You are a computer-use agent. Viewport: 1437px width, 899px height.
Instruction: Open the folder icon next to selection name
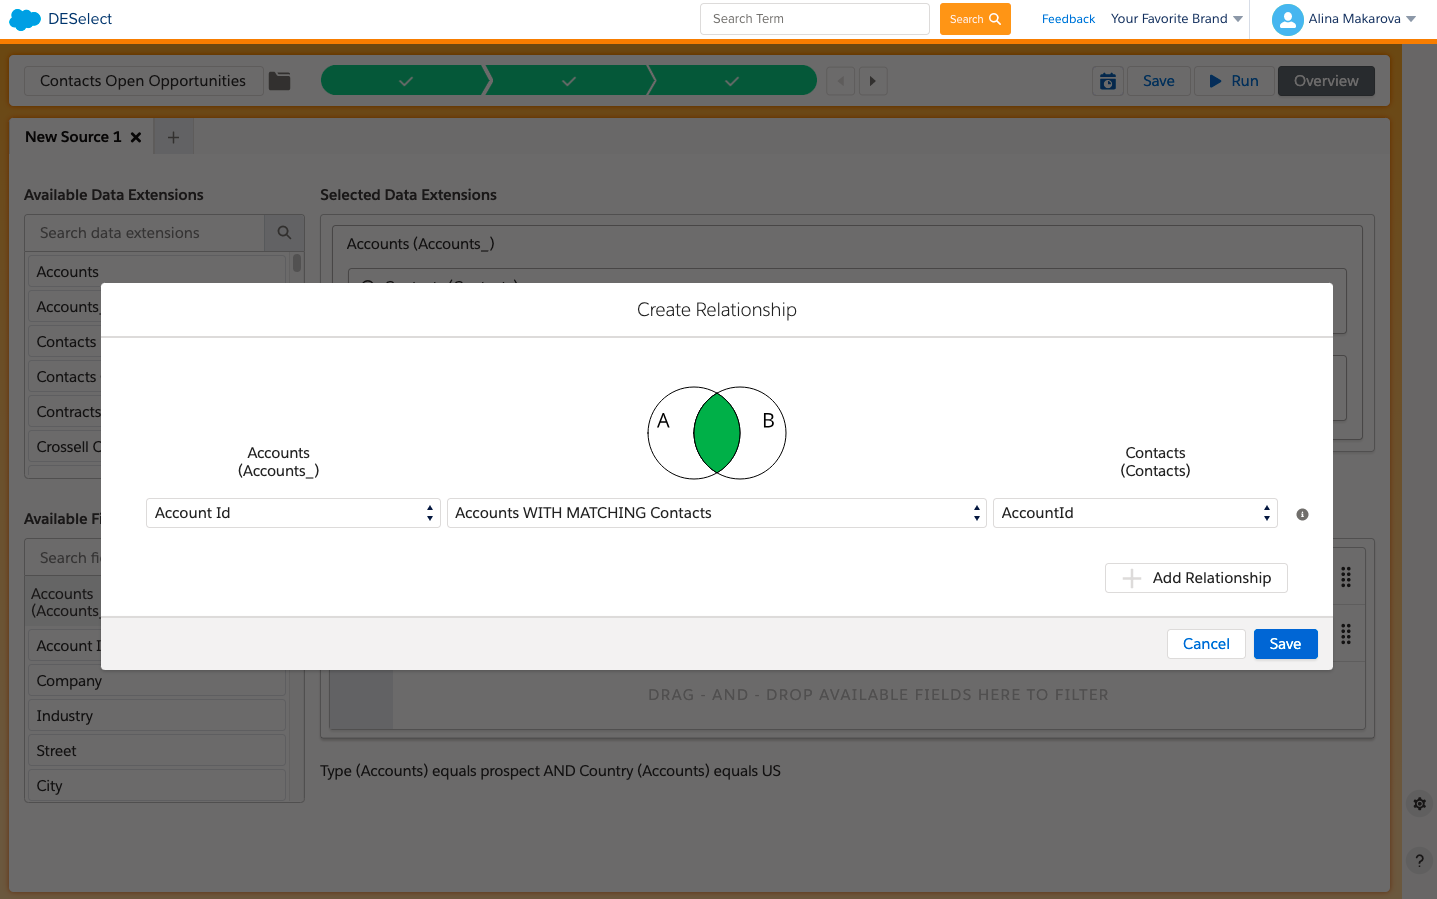point(280,81)
